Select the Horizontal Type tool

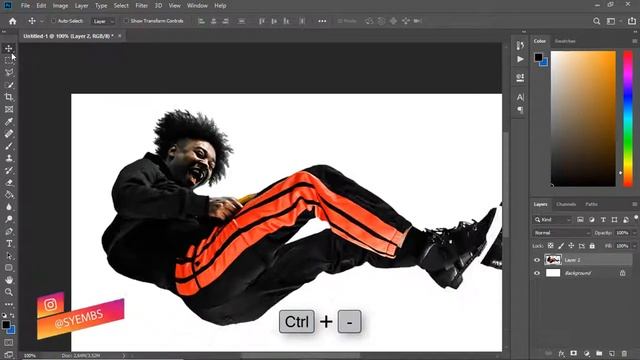coord(9,244)
